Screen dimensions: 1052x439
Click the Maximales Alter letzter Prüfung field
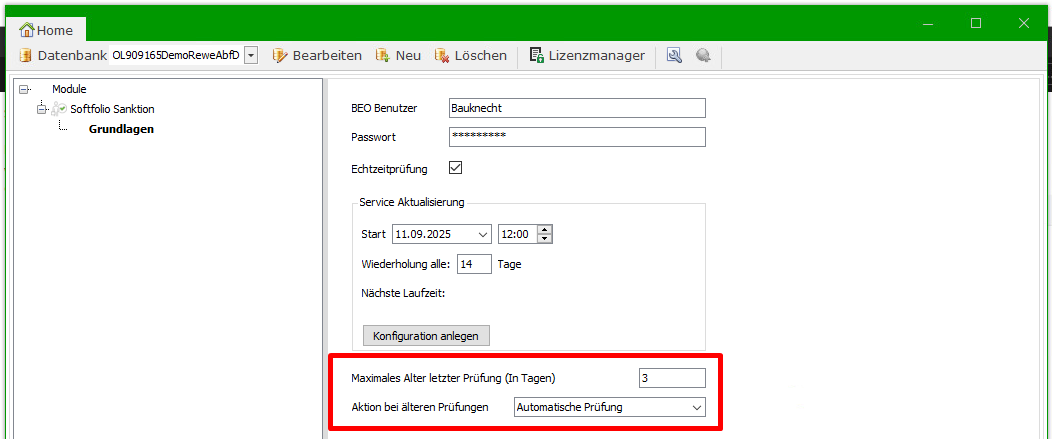(671, 378)
